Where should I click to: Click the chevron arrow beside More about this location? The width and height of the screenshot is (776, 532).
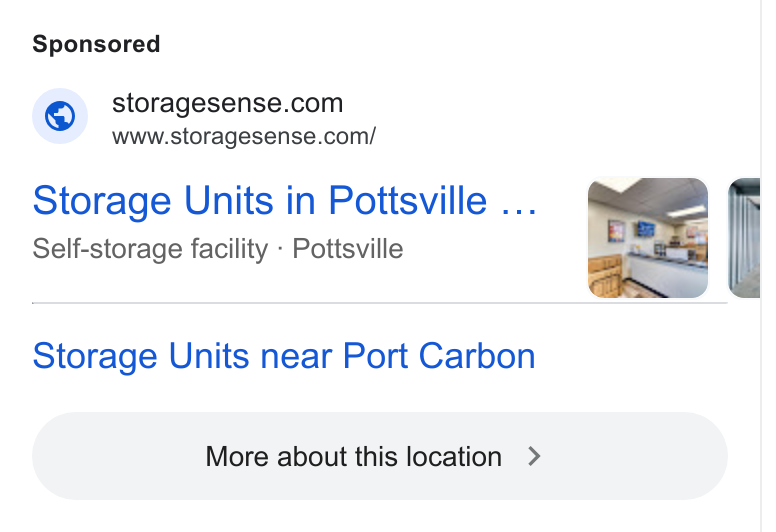click(534, 456)
